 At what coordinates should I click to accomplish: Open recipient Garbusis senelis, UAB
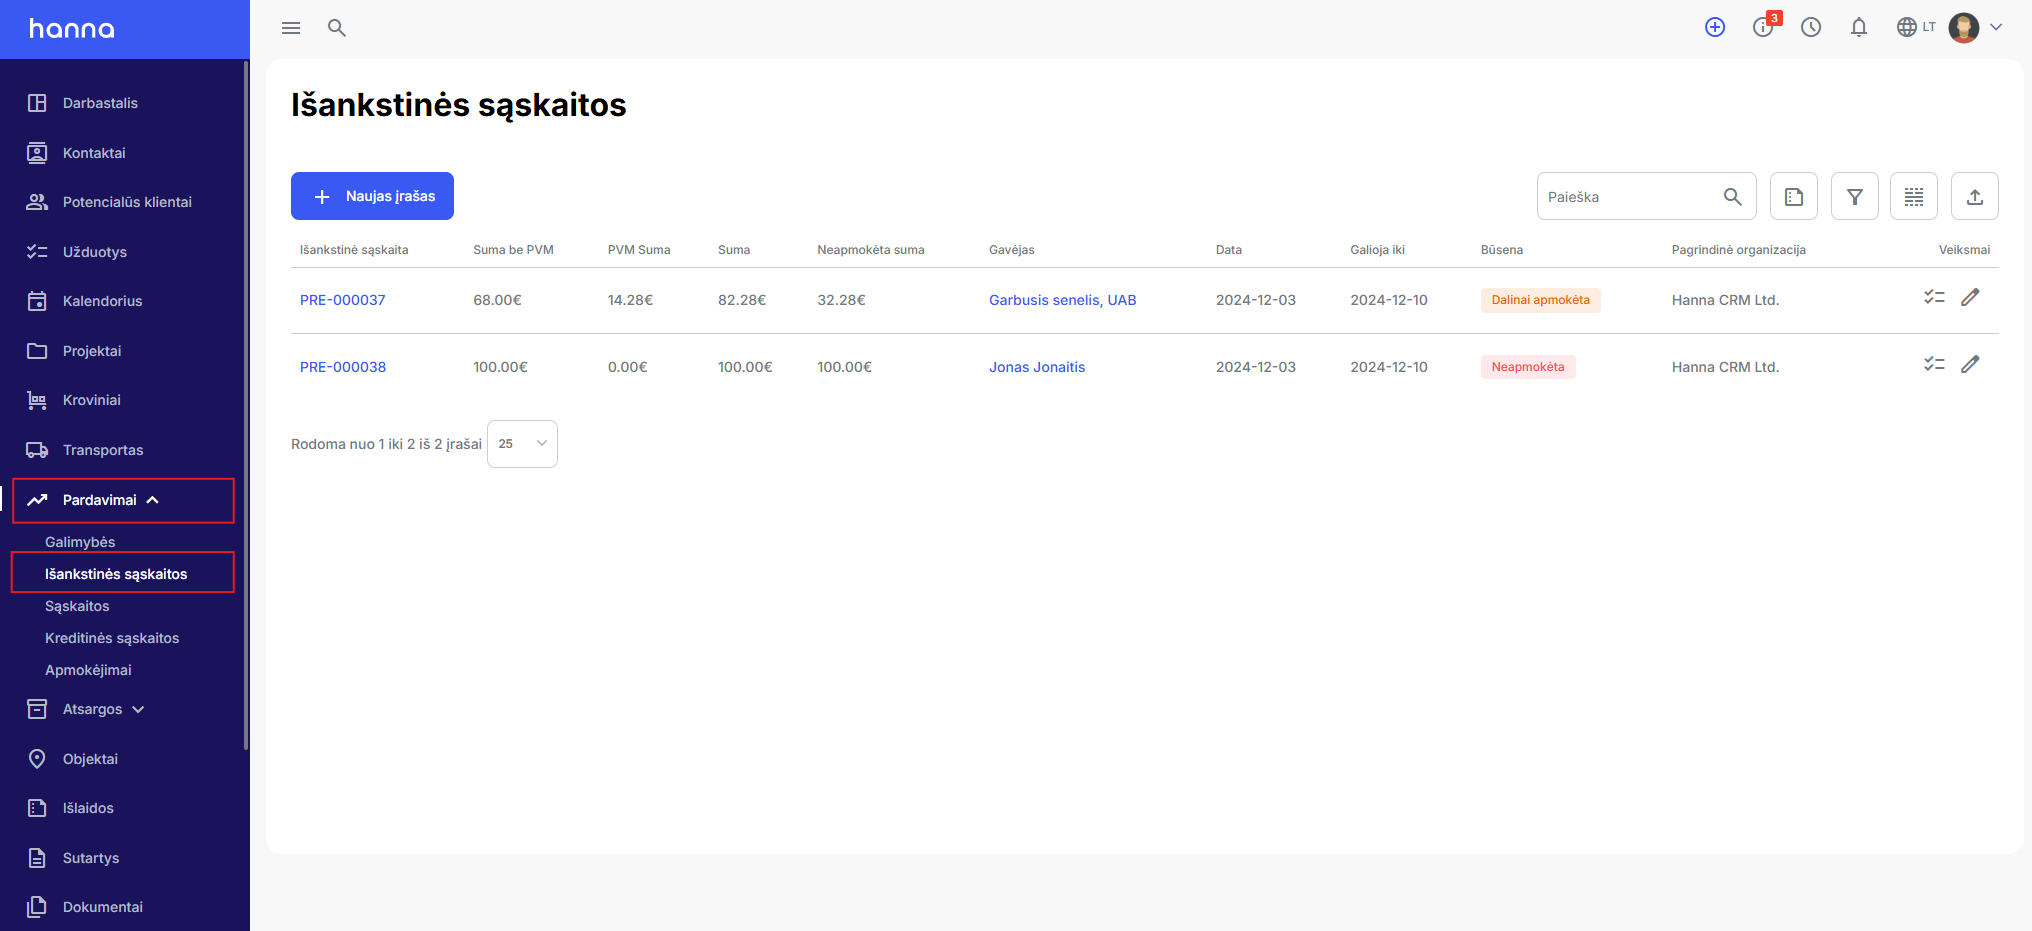pos(1062,300)
